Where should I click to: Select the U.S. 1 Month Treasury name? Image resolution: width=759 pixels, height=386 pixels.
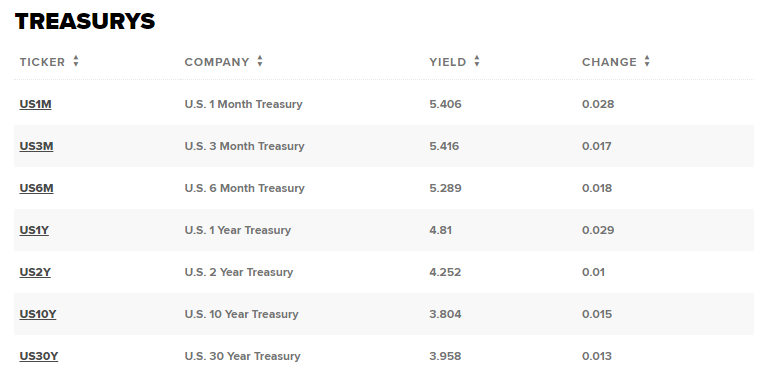pos(243,104)
